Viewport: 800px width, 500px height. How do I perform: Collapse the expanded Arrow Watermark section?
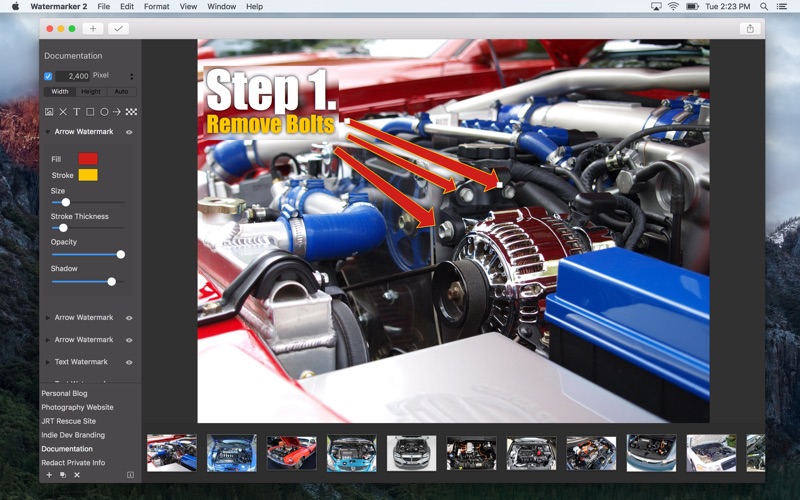(47, 132)
